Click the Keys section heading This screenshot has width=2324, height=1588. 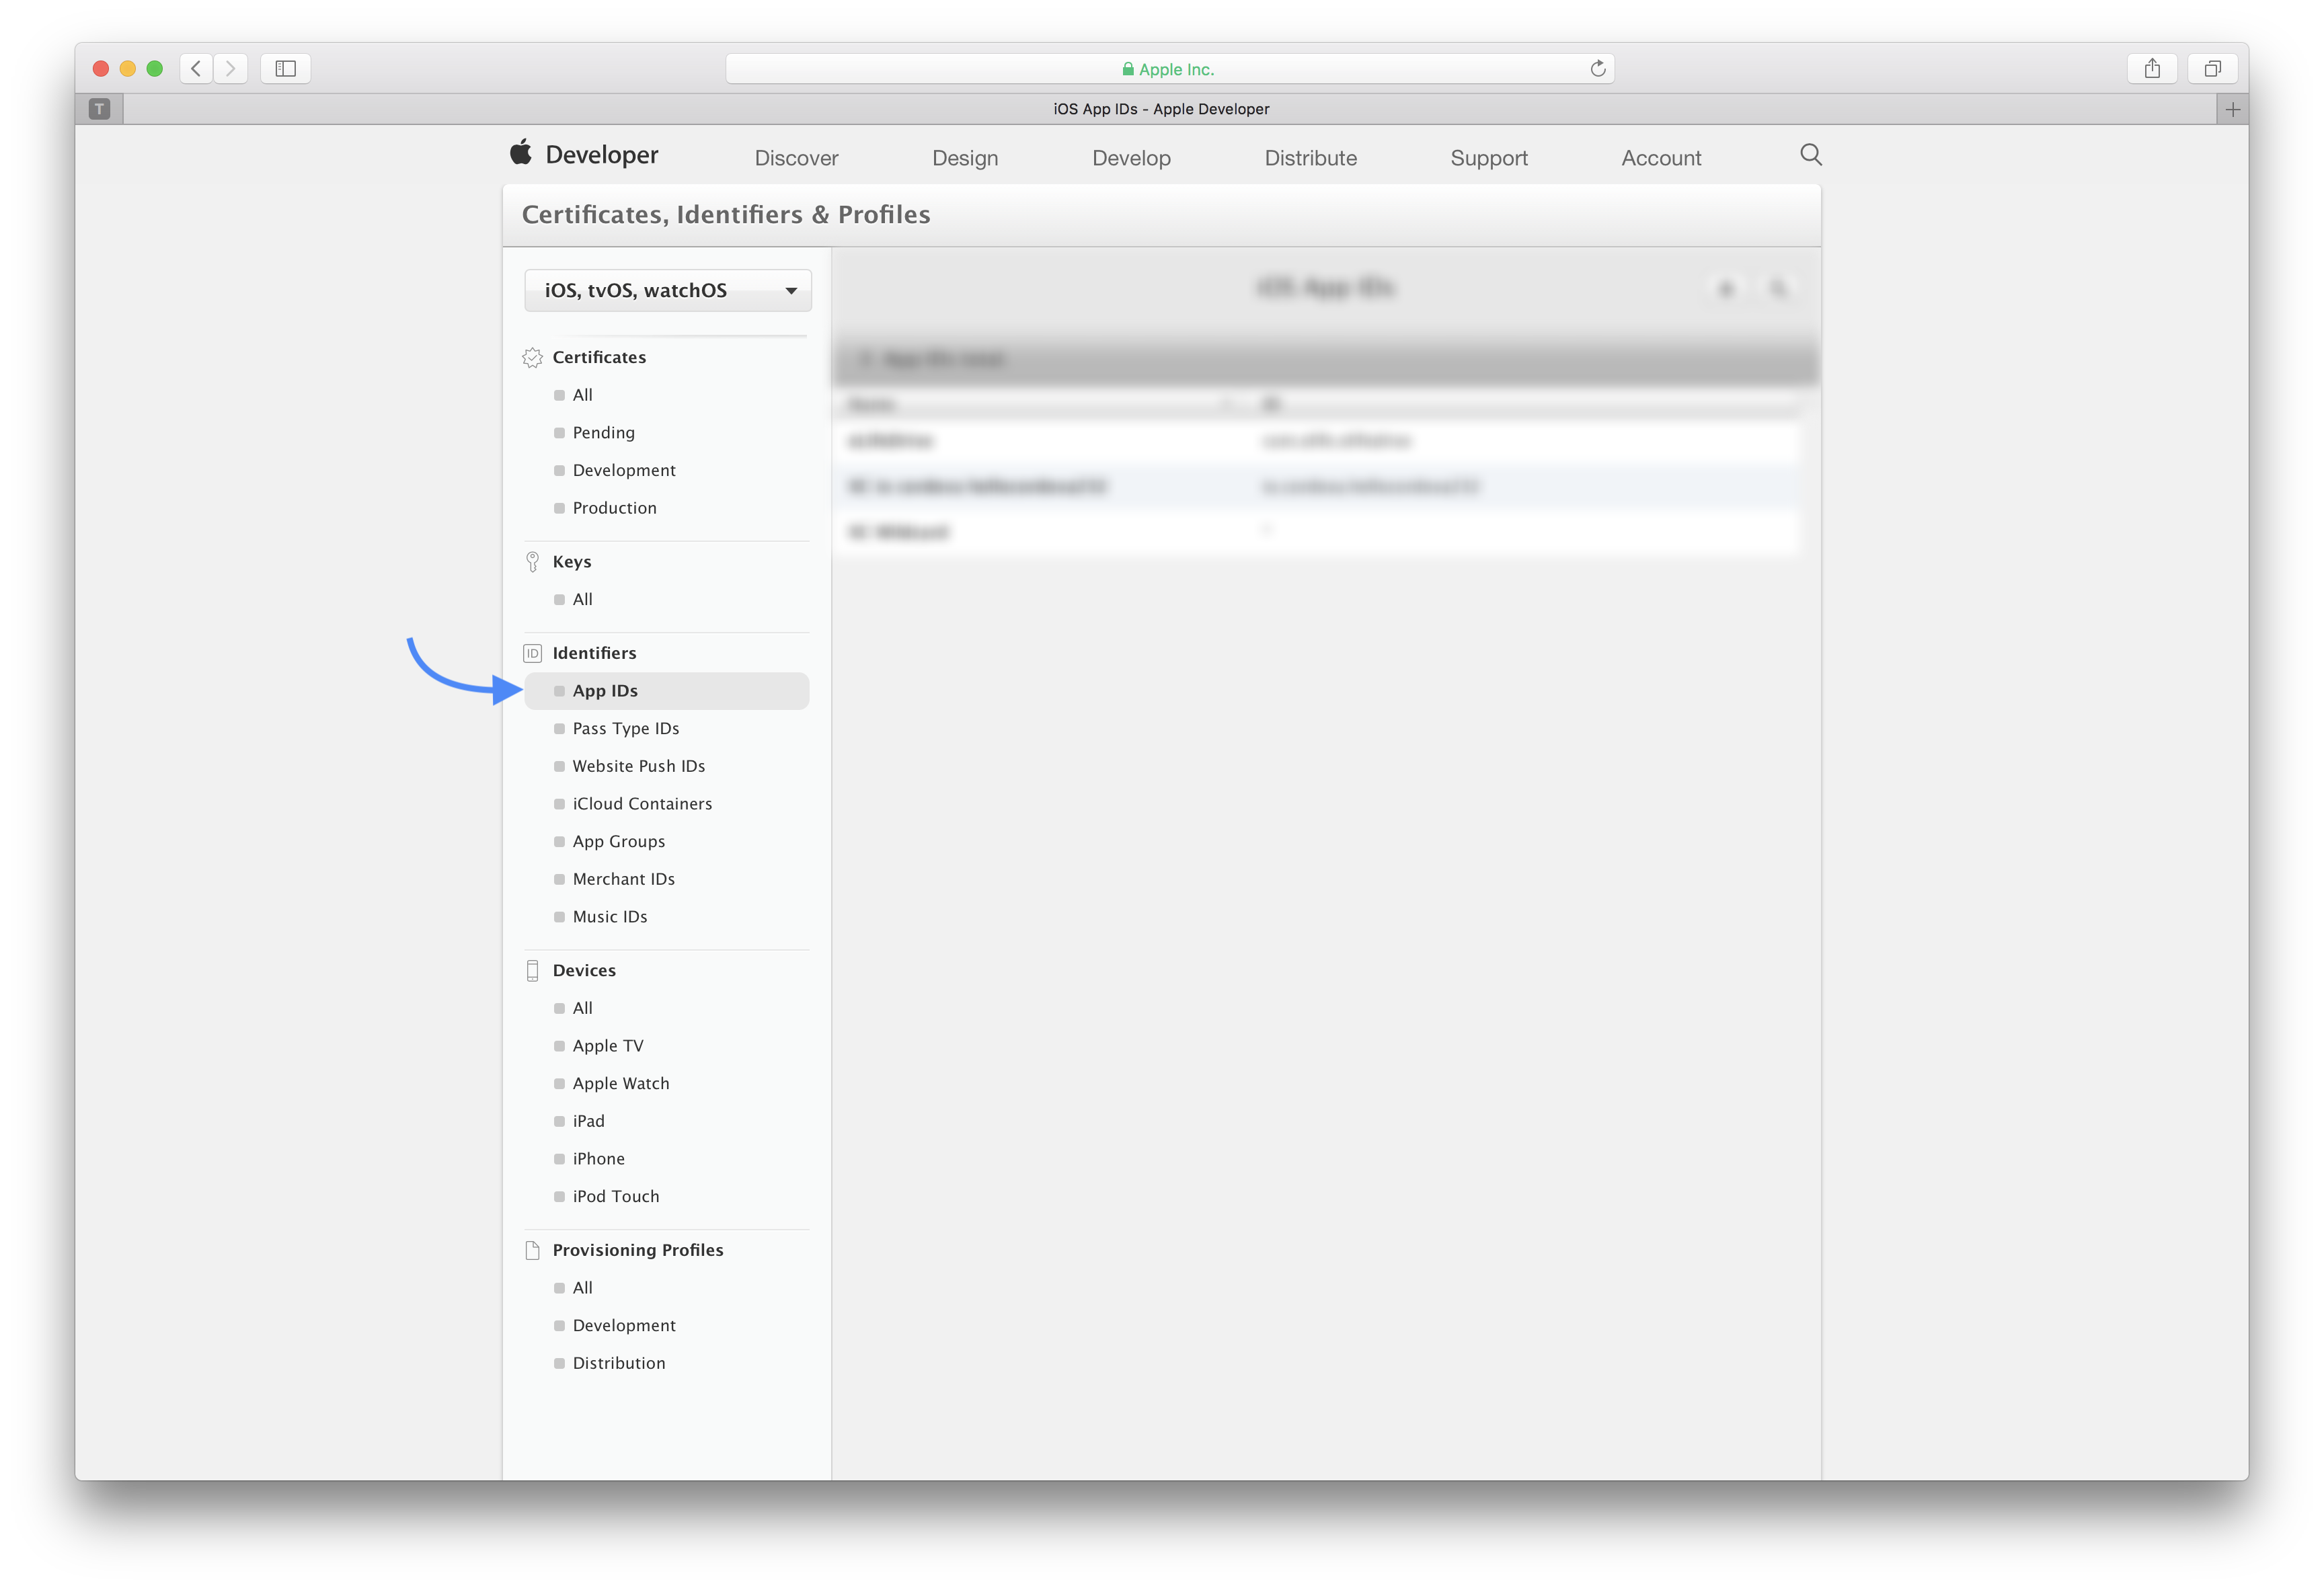tap(571, 562)
